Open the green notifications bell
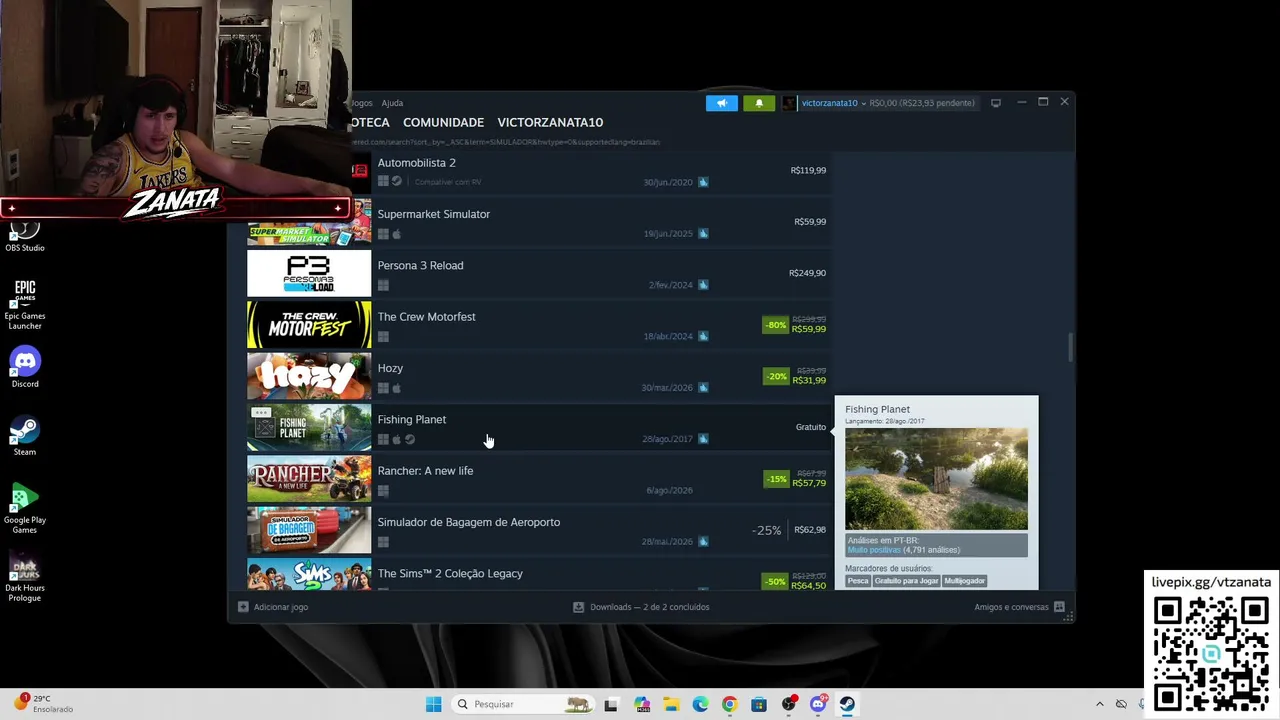 point(758,103)
